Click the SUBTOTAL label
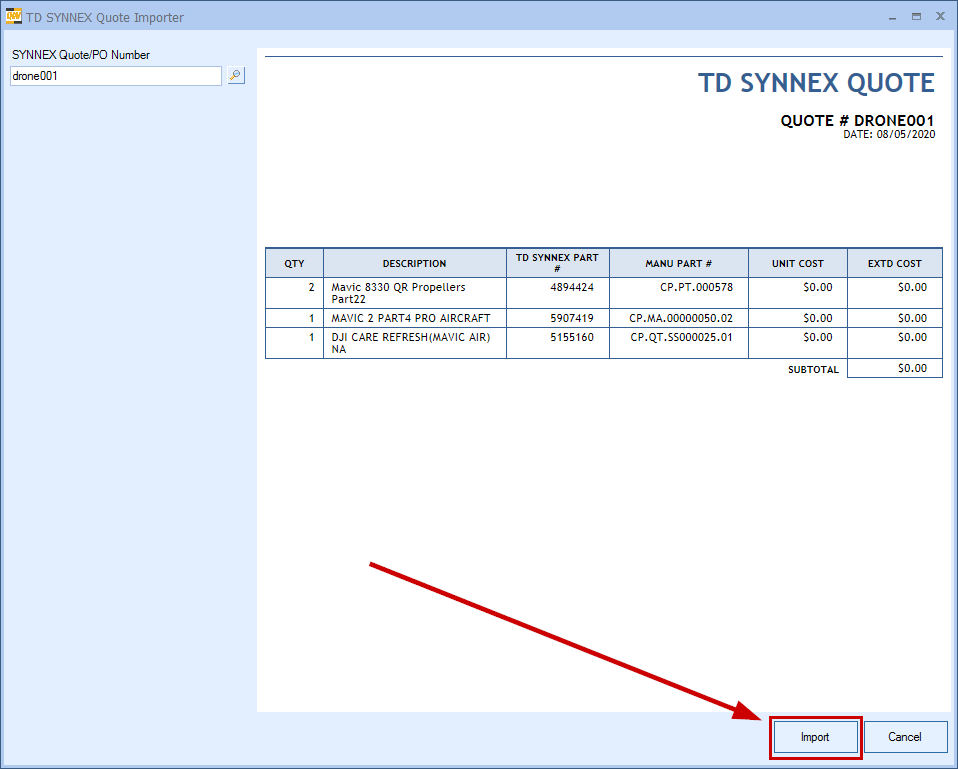 coord(813,370)
